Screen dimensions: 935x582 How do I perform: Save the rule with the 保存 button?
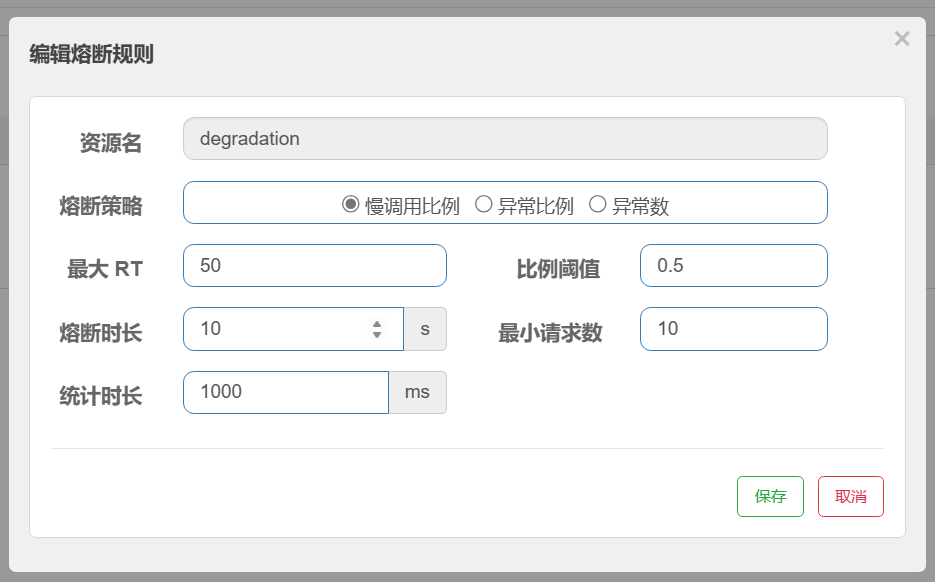tap(770, 496)
